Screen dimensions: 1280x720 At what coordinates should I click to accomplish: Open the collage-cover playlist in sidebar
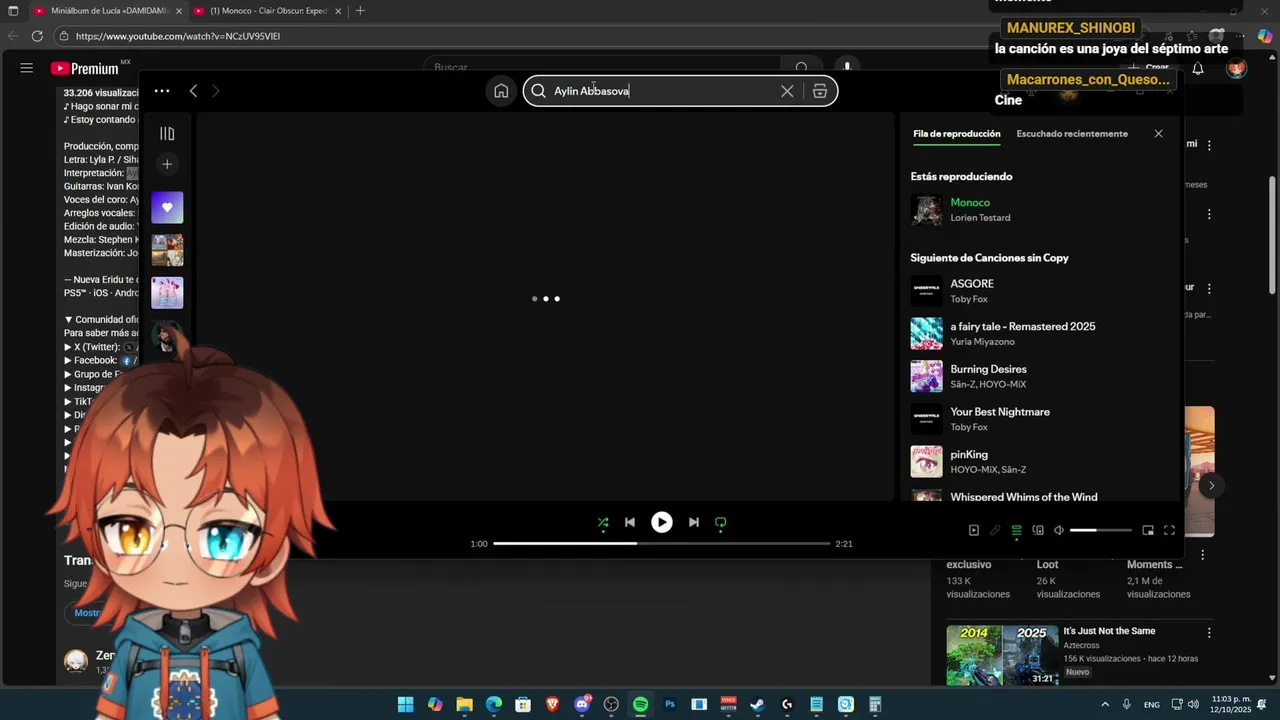click(x=167, y=250)
